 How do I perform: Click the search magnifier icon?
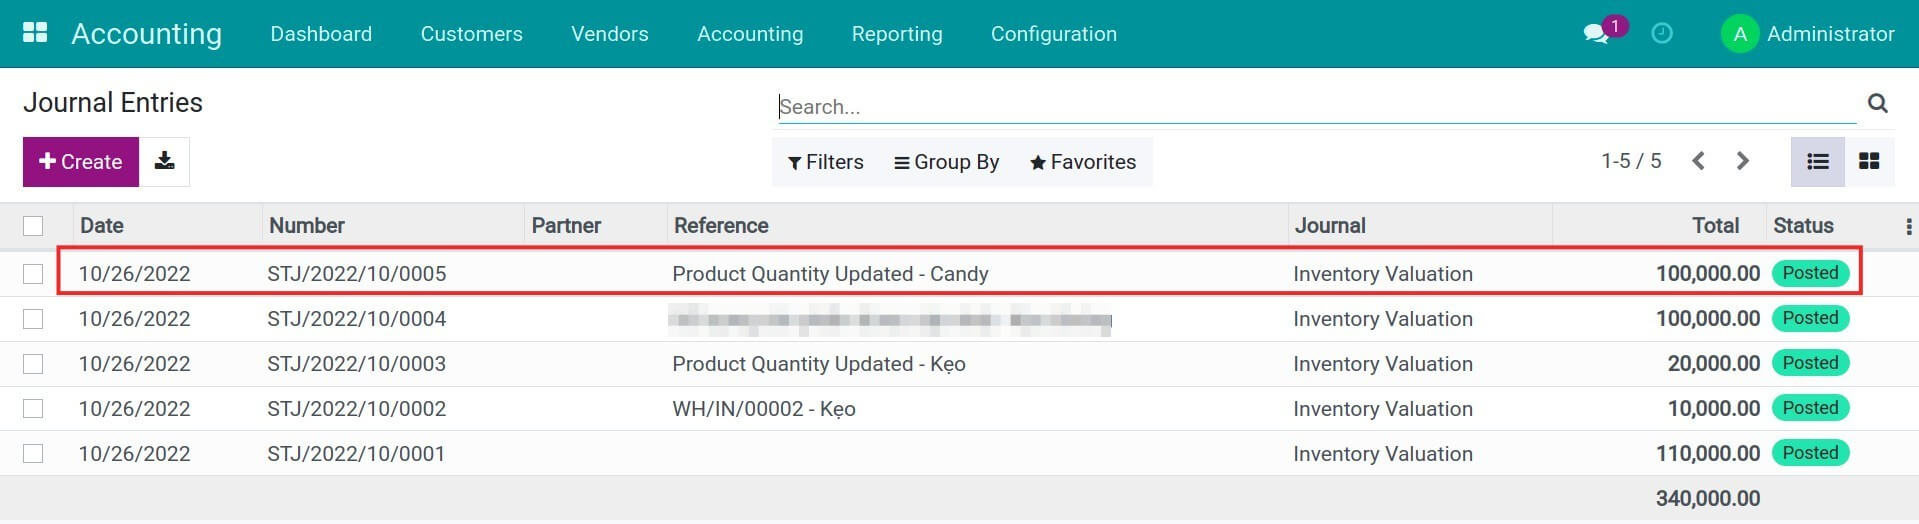click(x=1877, y=104)
